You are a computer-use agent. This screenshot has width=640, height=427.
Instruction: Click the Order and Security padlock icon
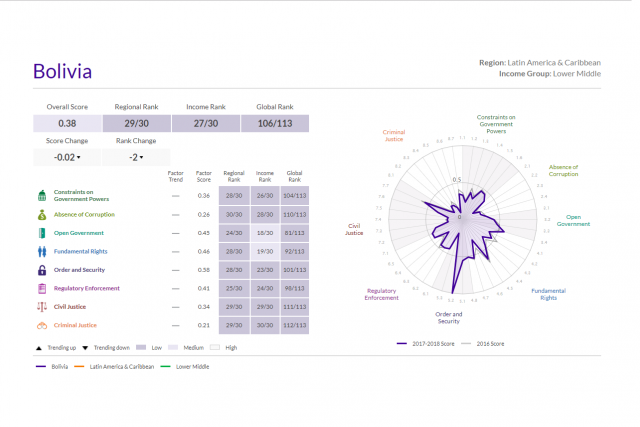click(x=42, y=270)
